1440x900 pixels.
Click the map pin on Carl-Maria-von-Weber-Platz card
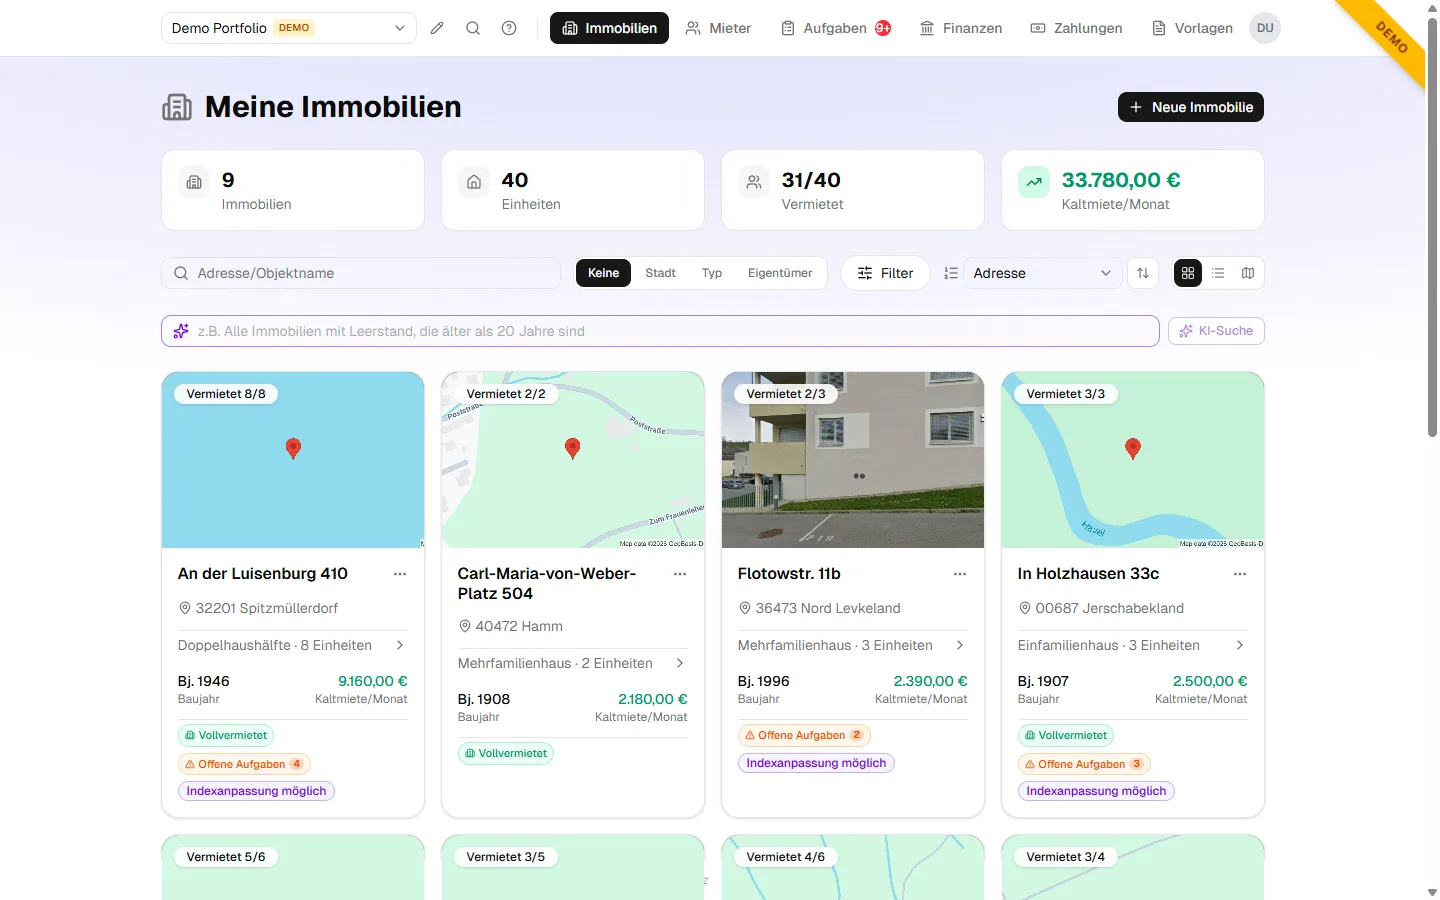point(572,448)
